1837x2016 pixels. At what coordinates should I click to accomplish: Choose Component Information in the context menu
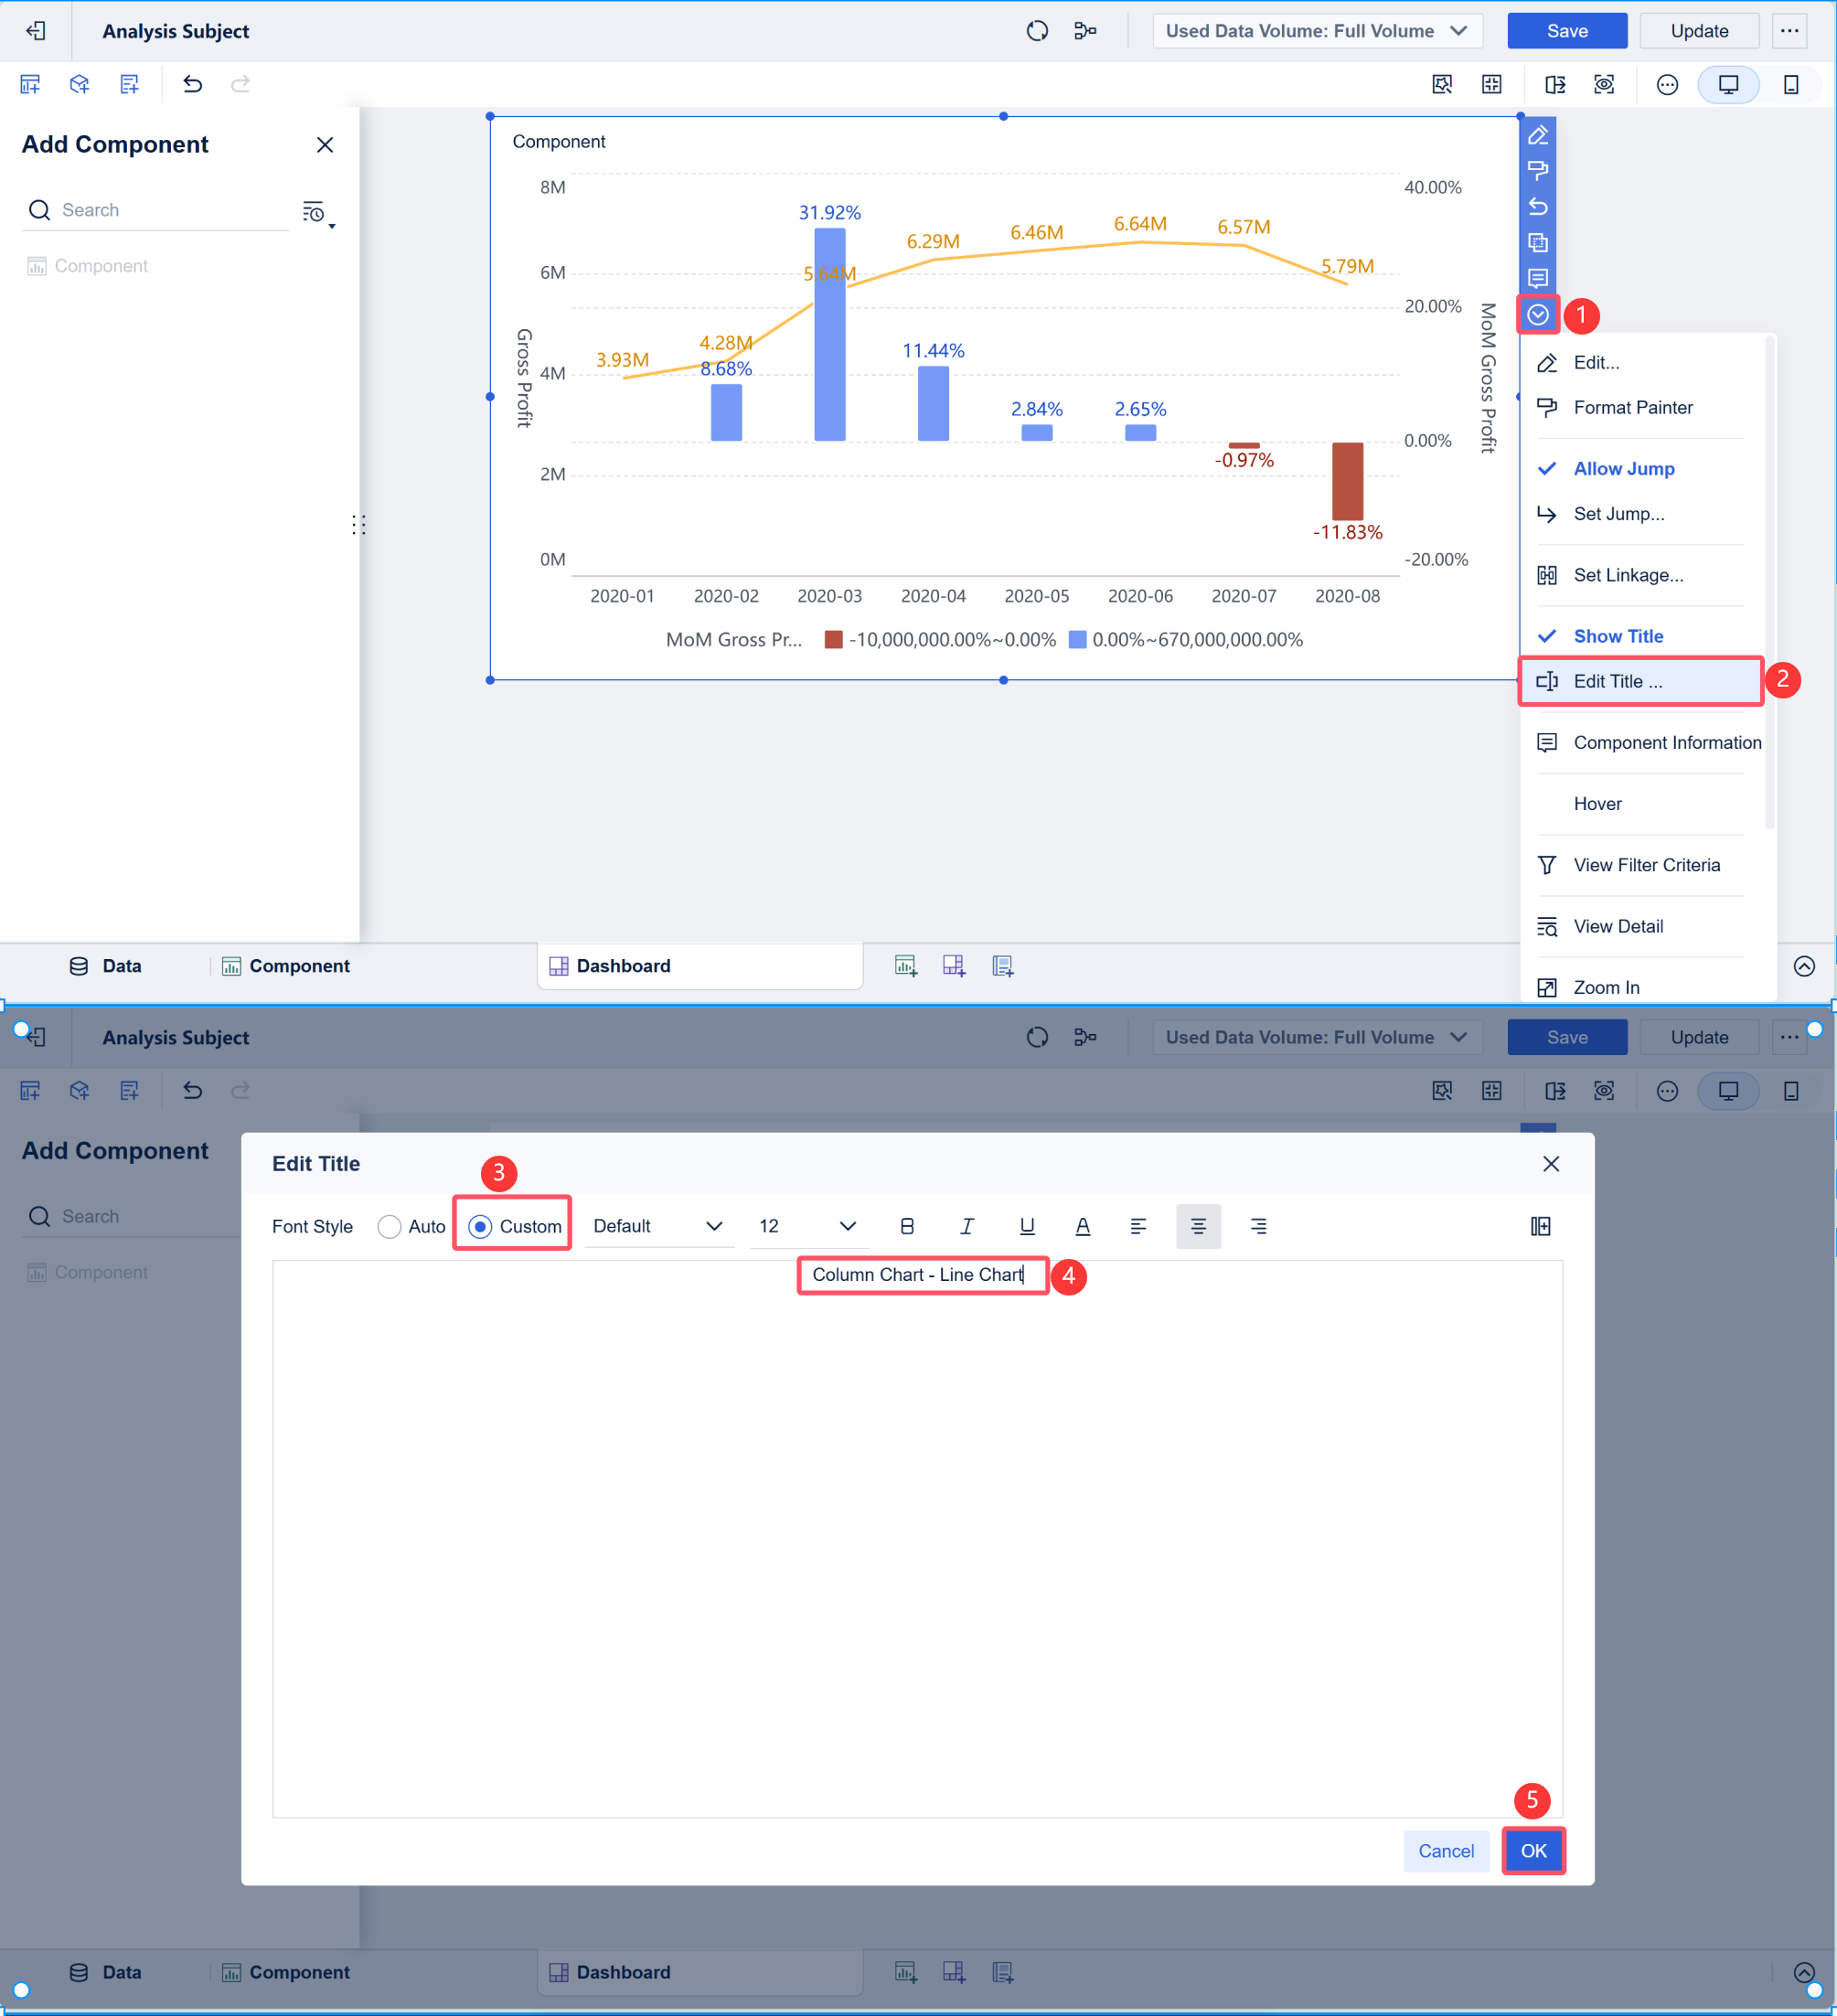coord(1640,743)
